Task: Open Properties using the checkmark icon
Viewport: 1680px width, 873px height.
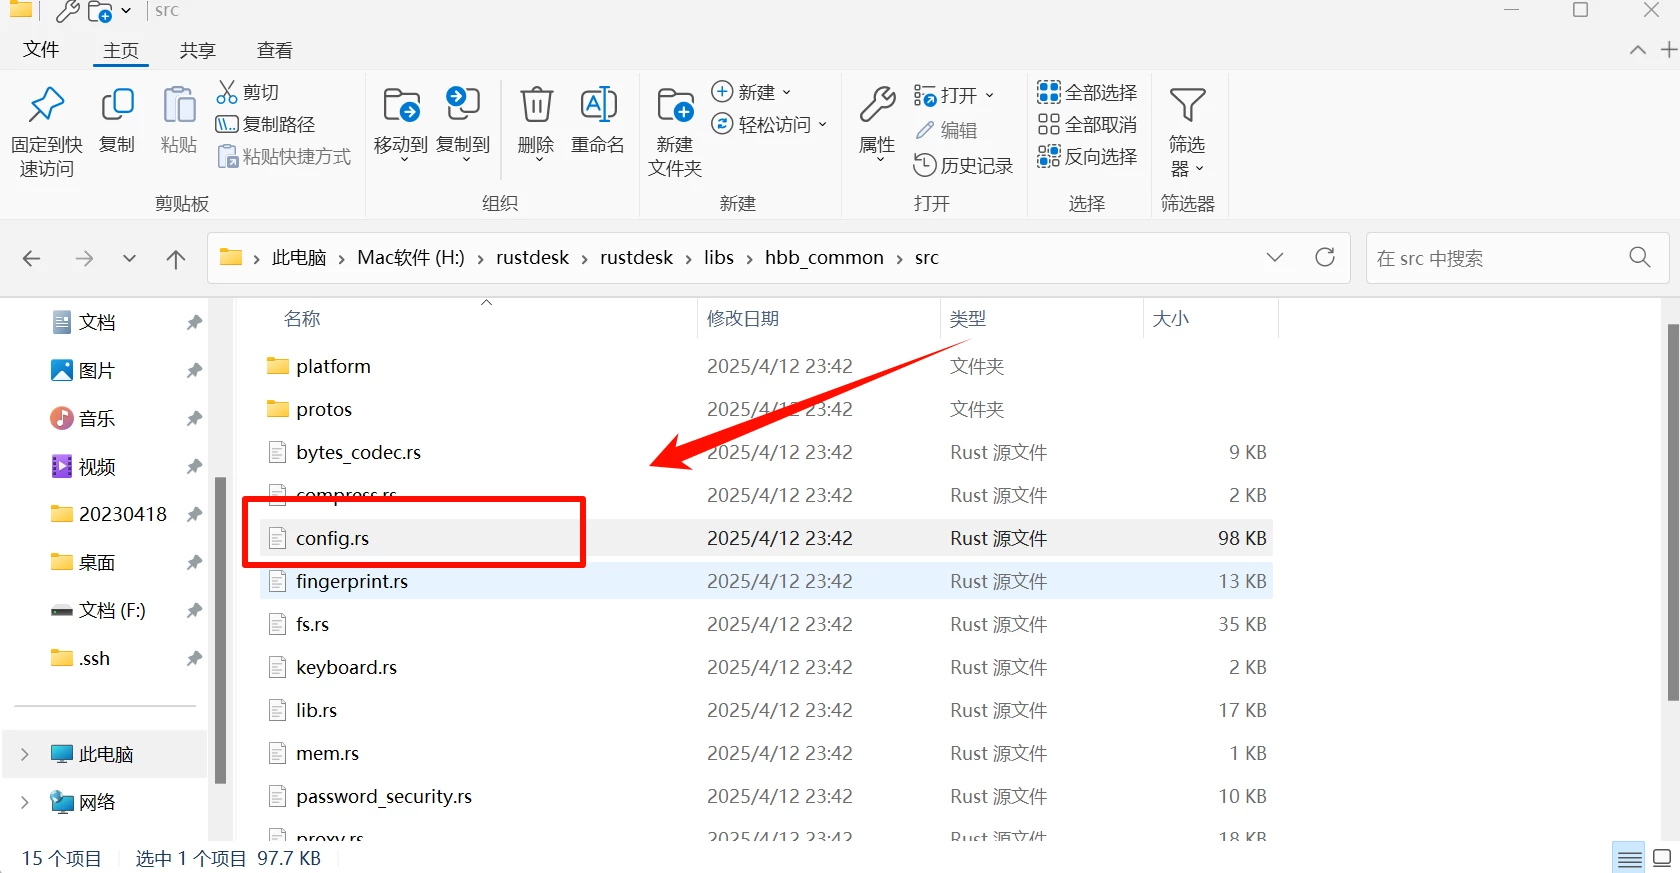Action: (877, 106)
